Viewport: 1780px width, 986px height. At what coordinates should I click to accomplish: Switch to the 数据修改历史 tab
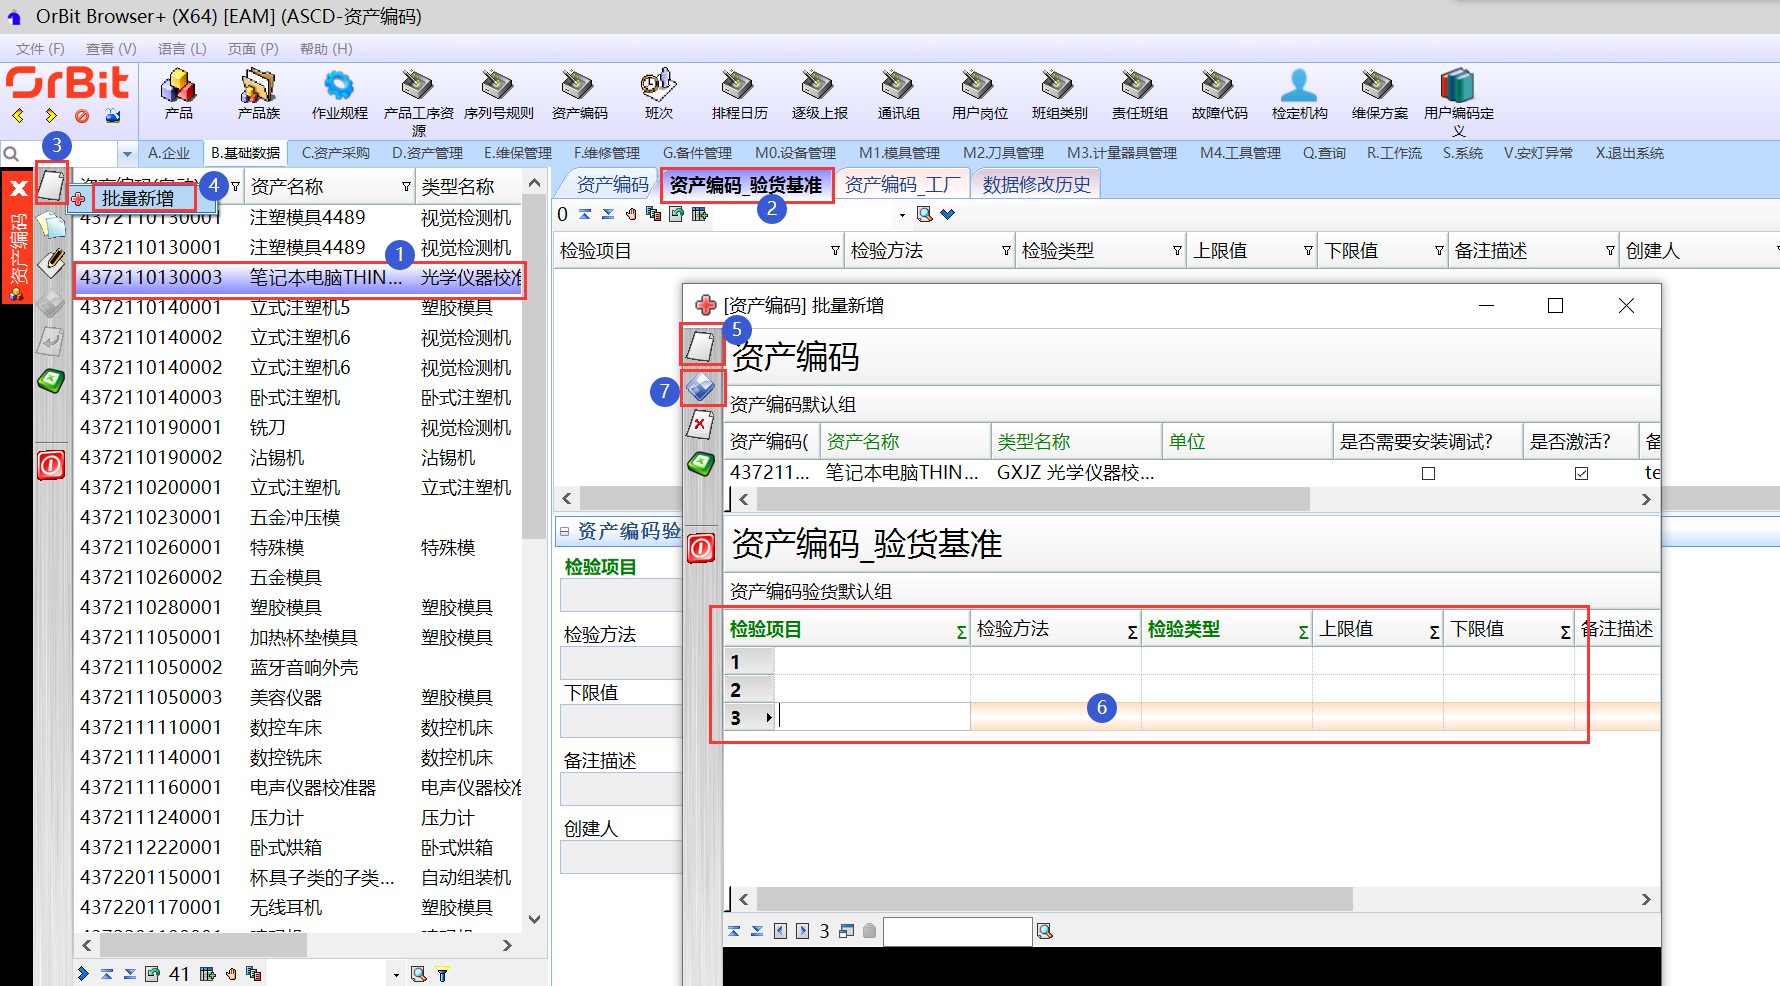1036,184
